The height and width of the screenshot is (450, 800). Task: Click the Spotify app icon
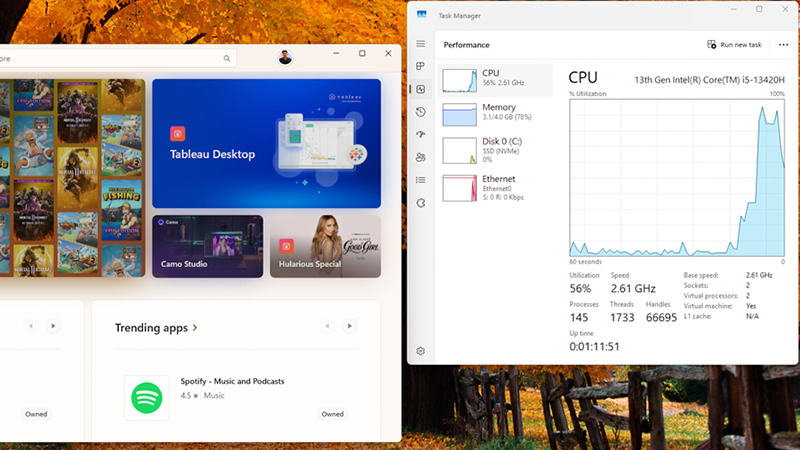tap(147, 398)
